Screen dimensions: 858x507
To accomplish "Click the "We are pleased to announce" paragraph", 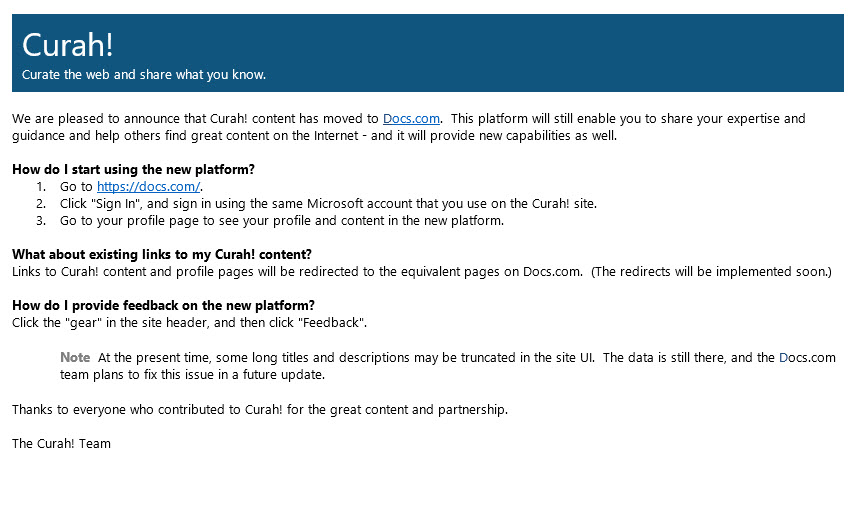I will (x=190, y=119).
